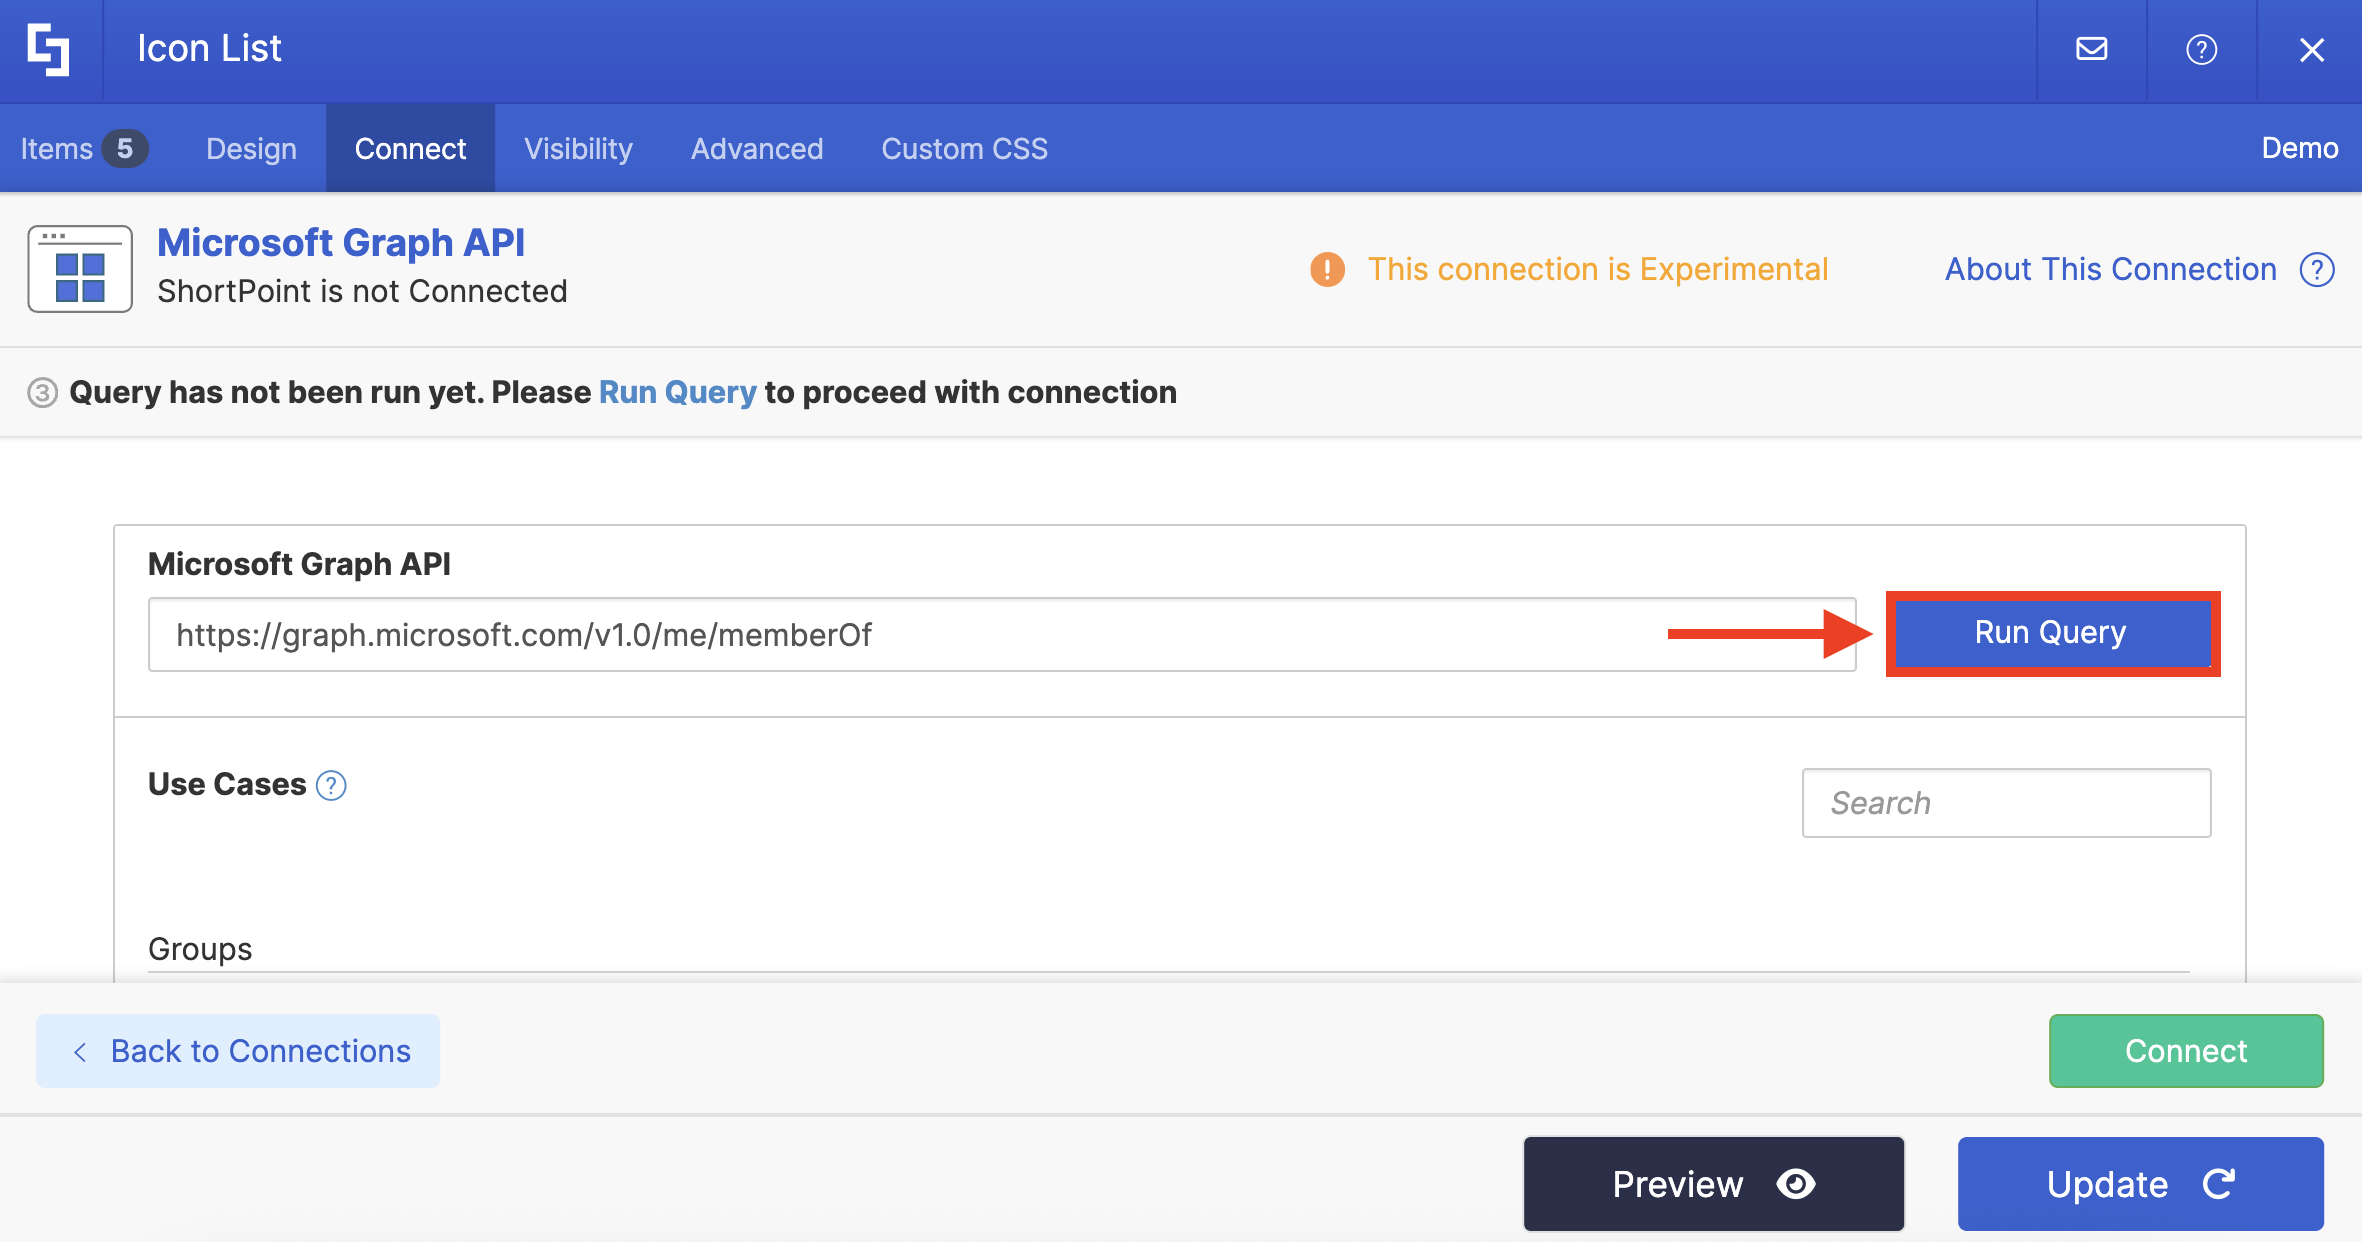Viewport: 2362px width, 1242px height.
Task: Click the Microsoft Graph API connection icon
Action: (x=80, y=269)
